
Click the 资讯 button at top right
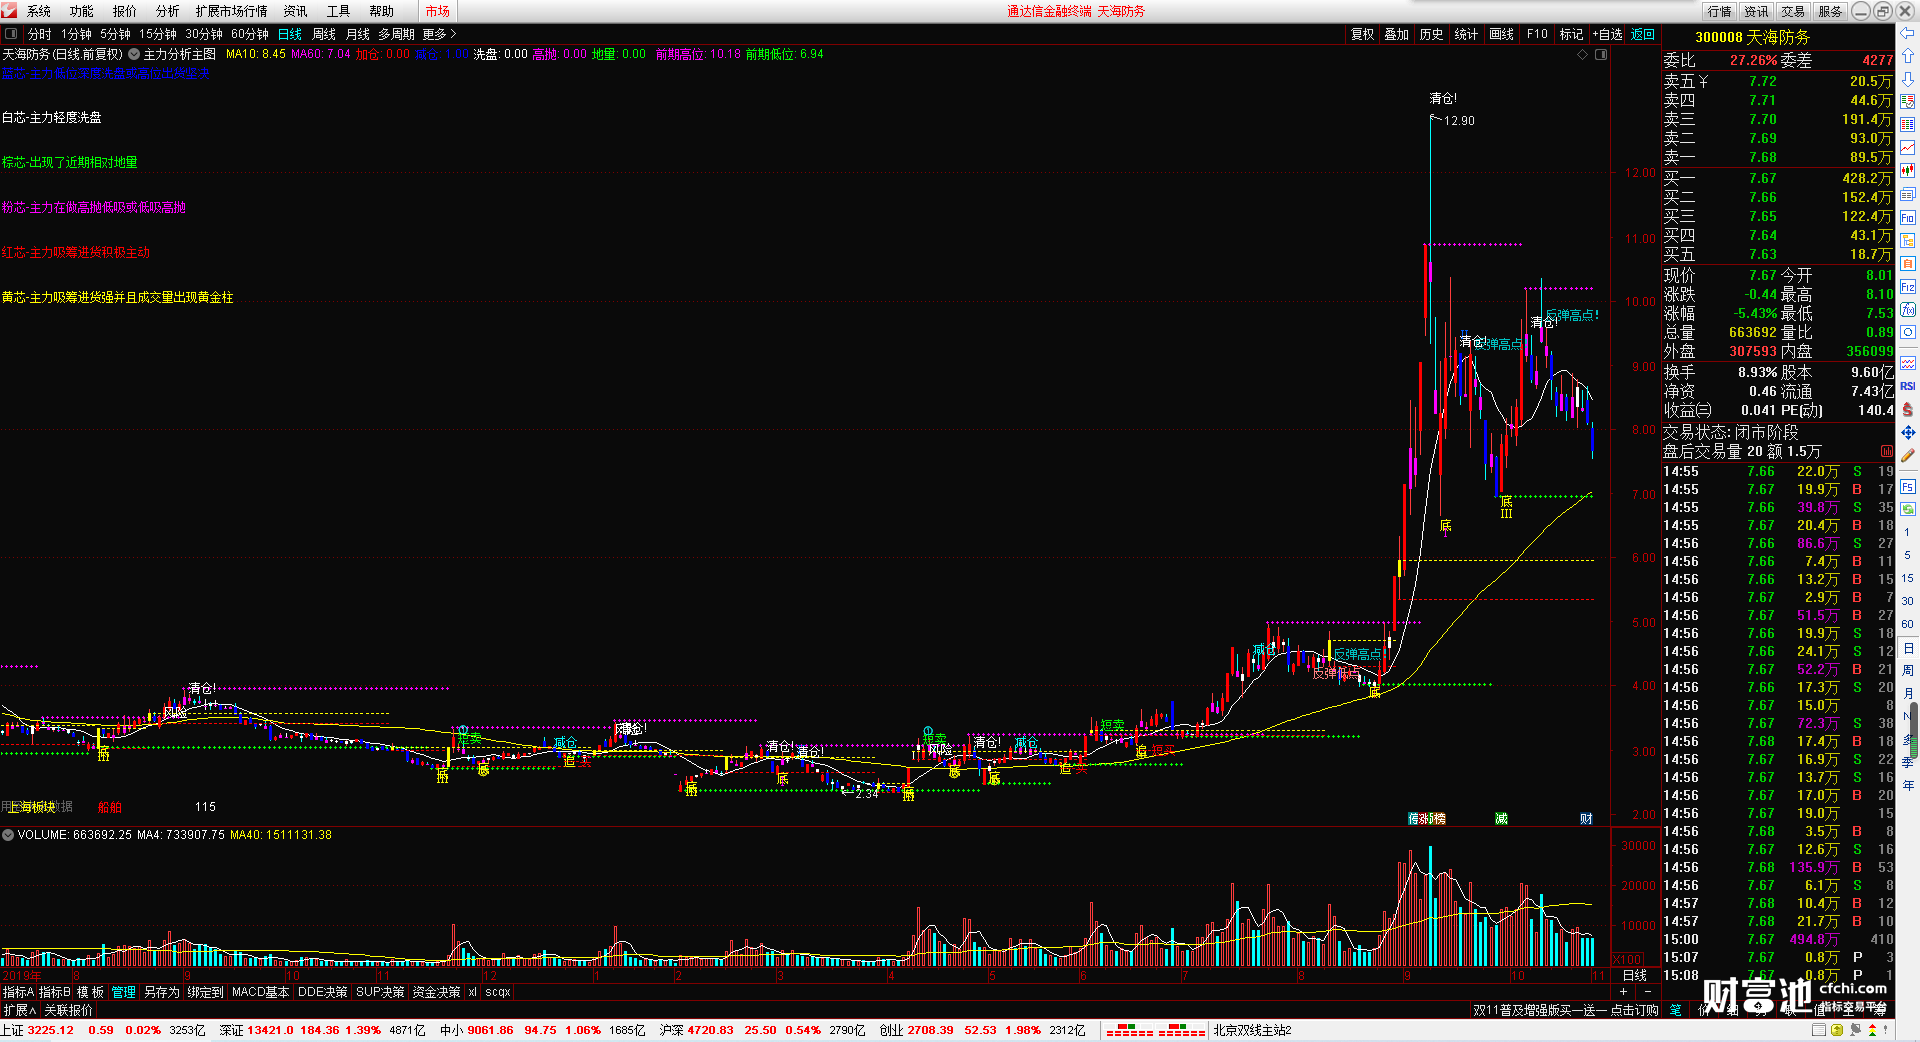[1756, 11]
